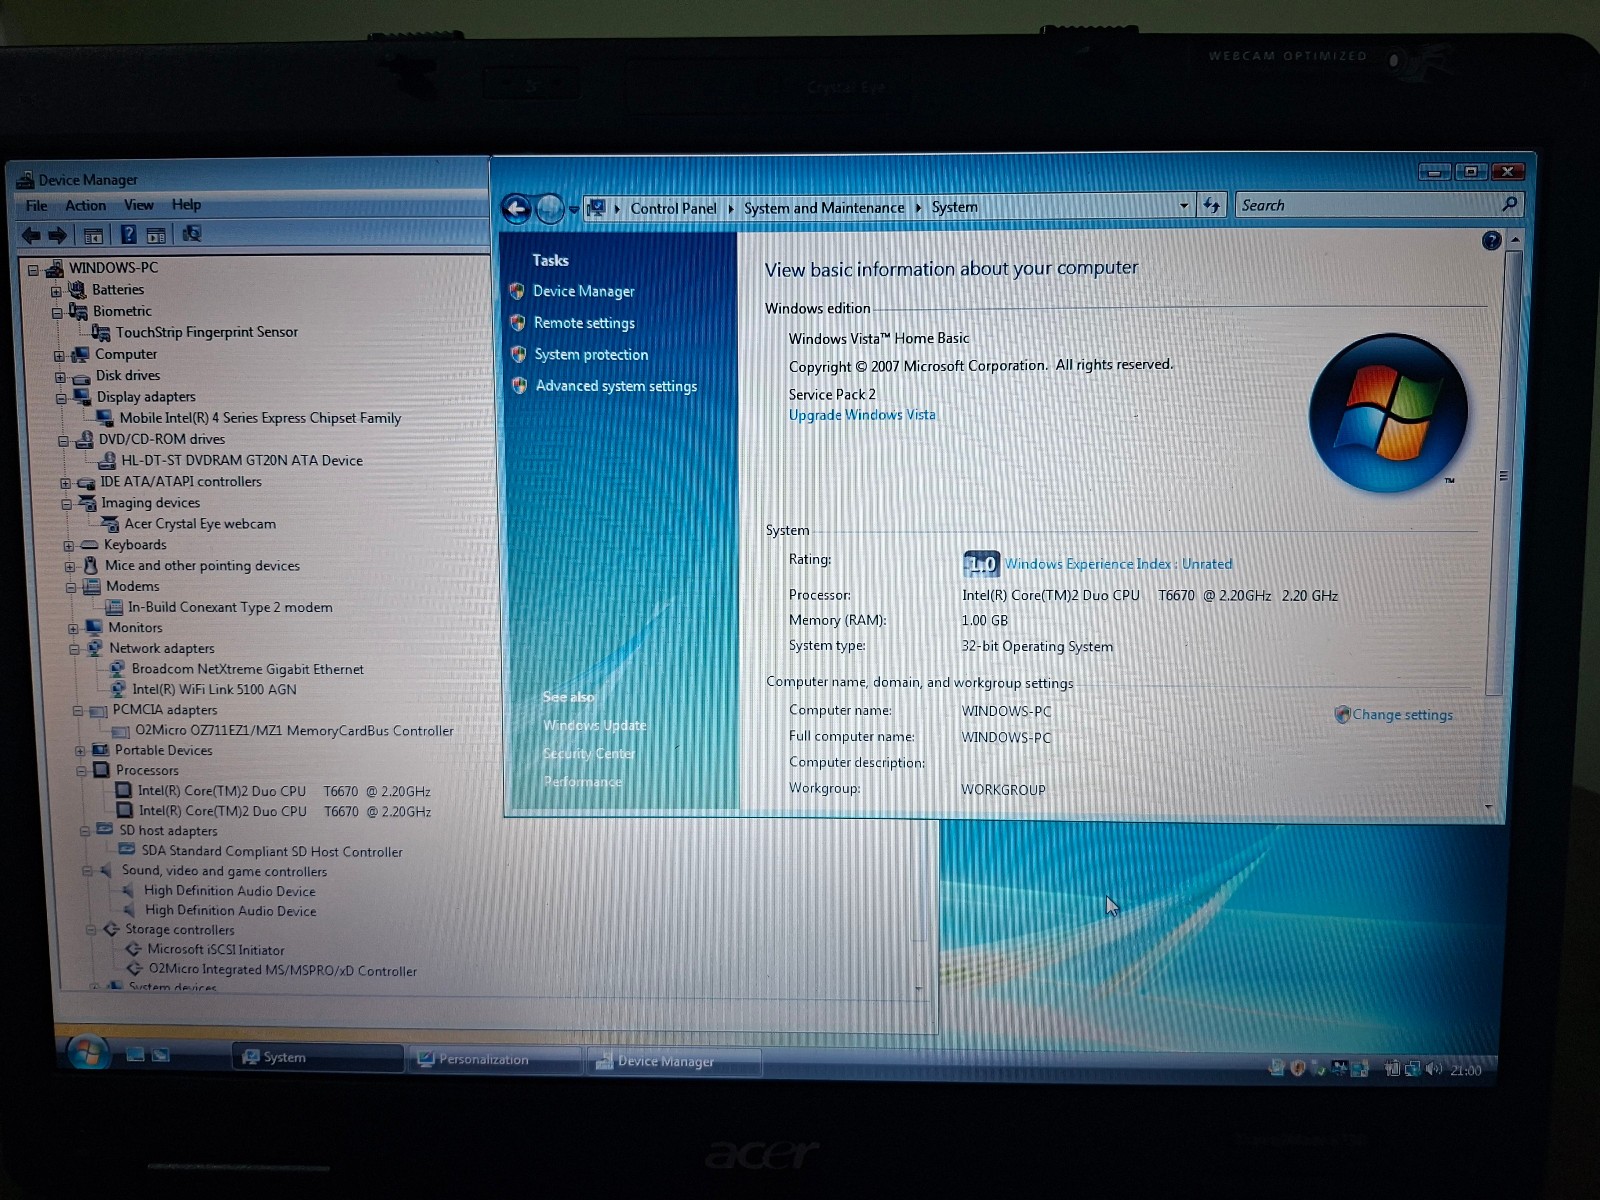Image resolution: width=1600 pixels, height=1200 pixels.
Task: Click the Sound, video and game controllers icon
Action: pos(105,871)
